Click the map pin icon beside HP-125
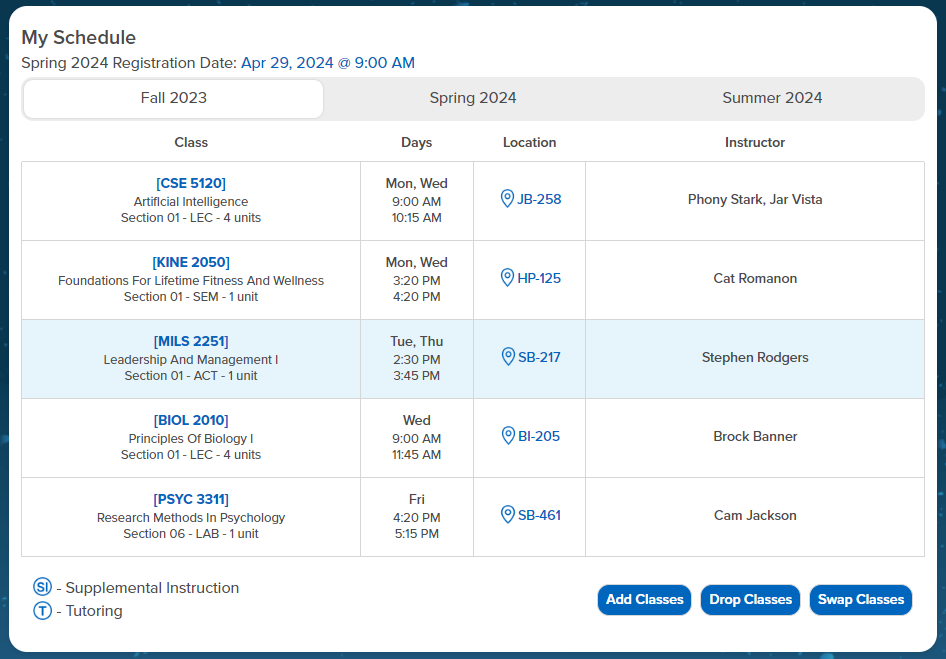Screen dimensions: 946x659 (507, 278)
